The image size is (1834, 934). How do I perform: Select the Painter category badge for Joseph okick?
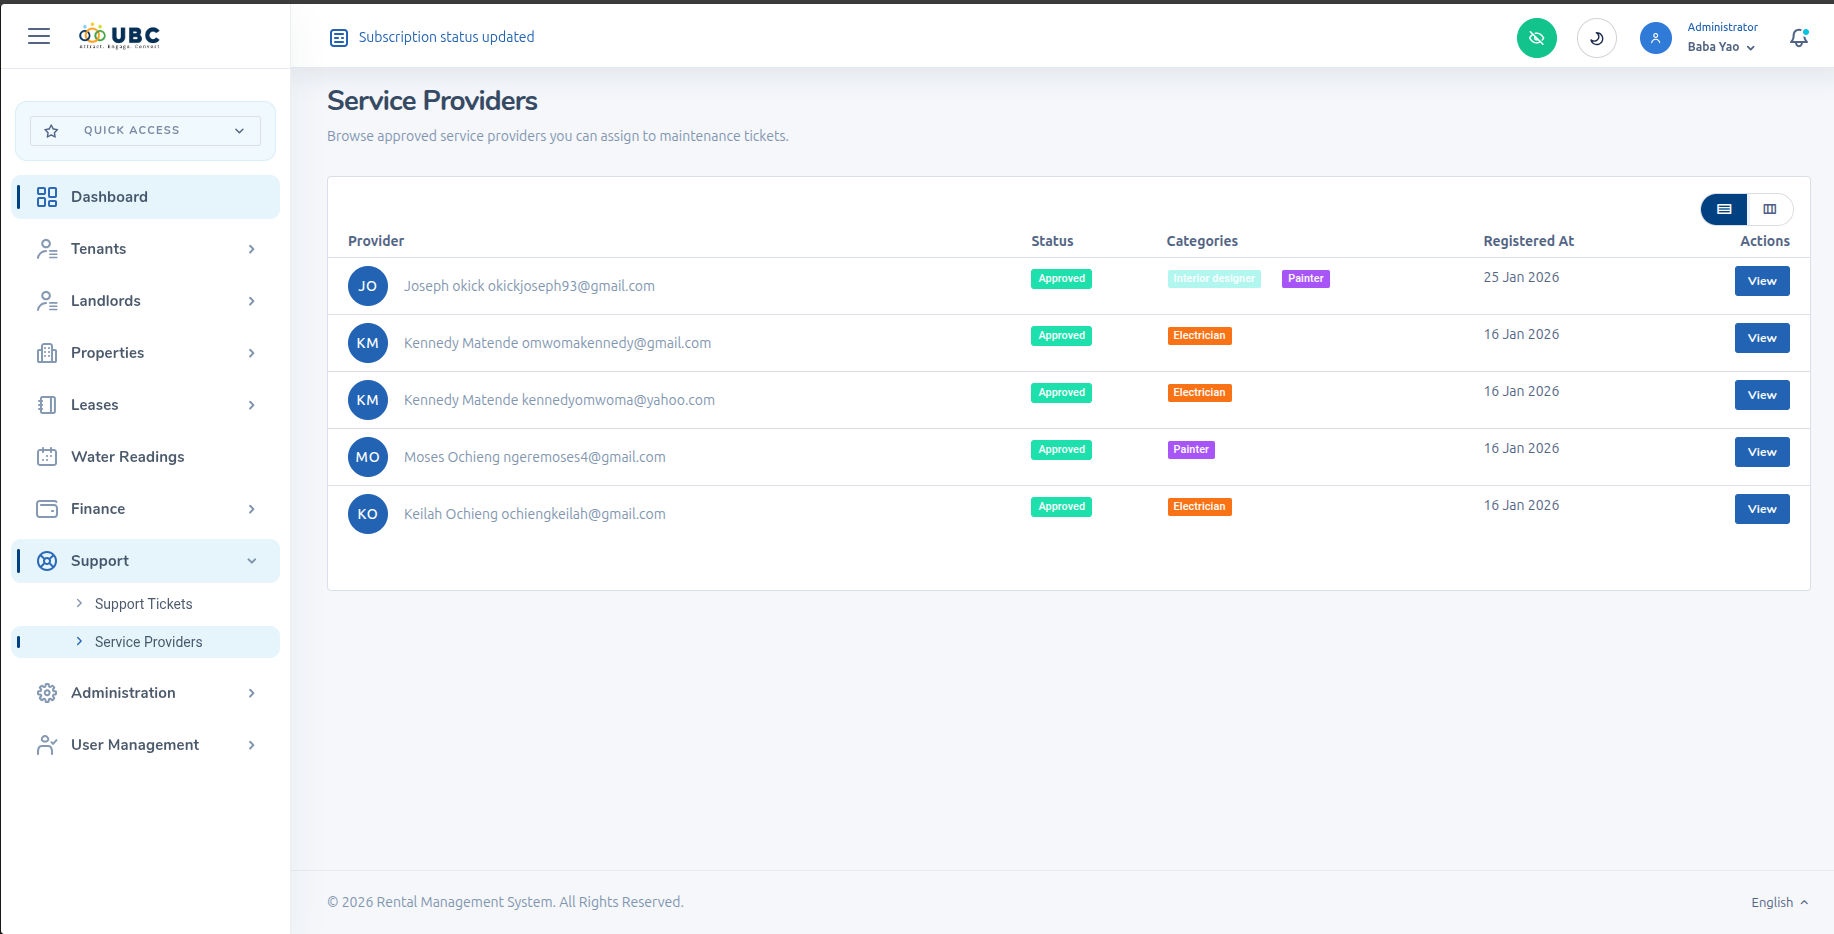[1305, 278]
